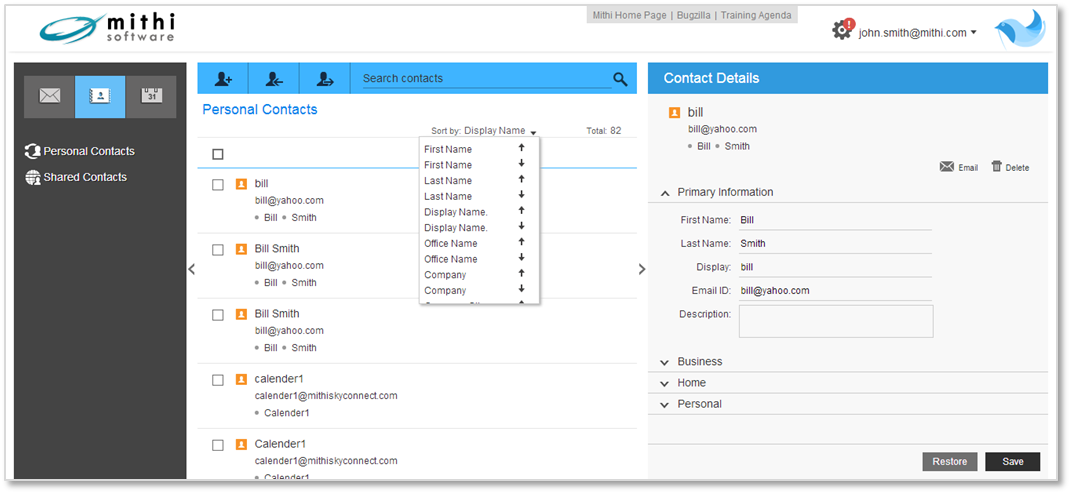Check the box for contact calender1
Image resolution: width=1071 pixels, height=494 pixels.
[218, 379]
